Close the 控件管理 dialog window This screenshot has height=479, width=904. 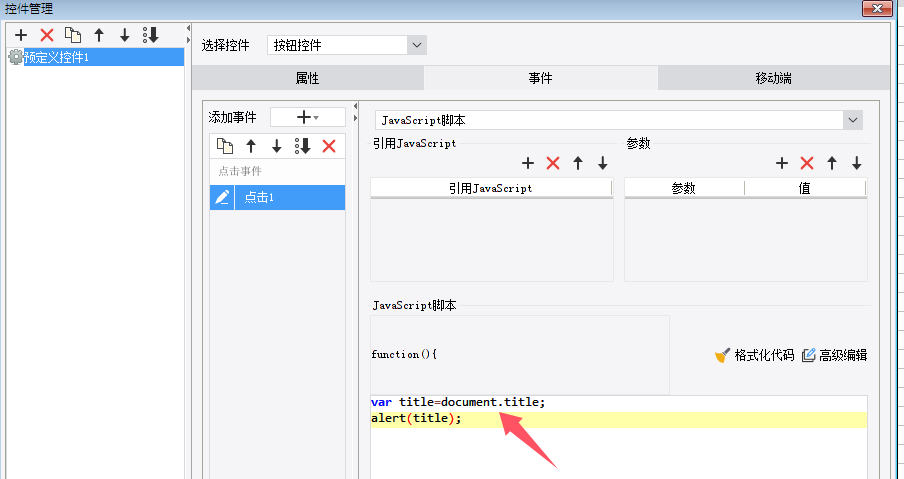pyautogui.click(x=877, y=9)
